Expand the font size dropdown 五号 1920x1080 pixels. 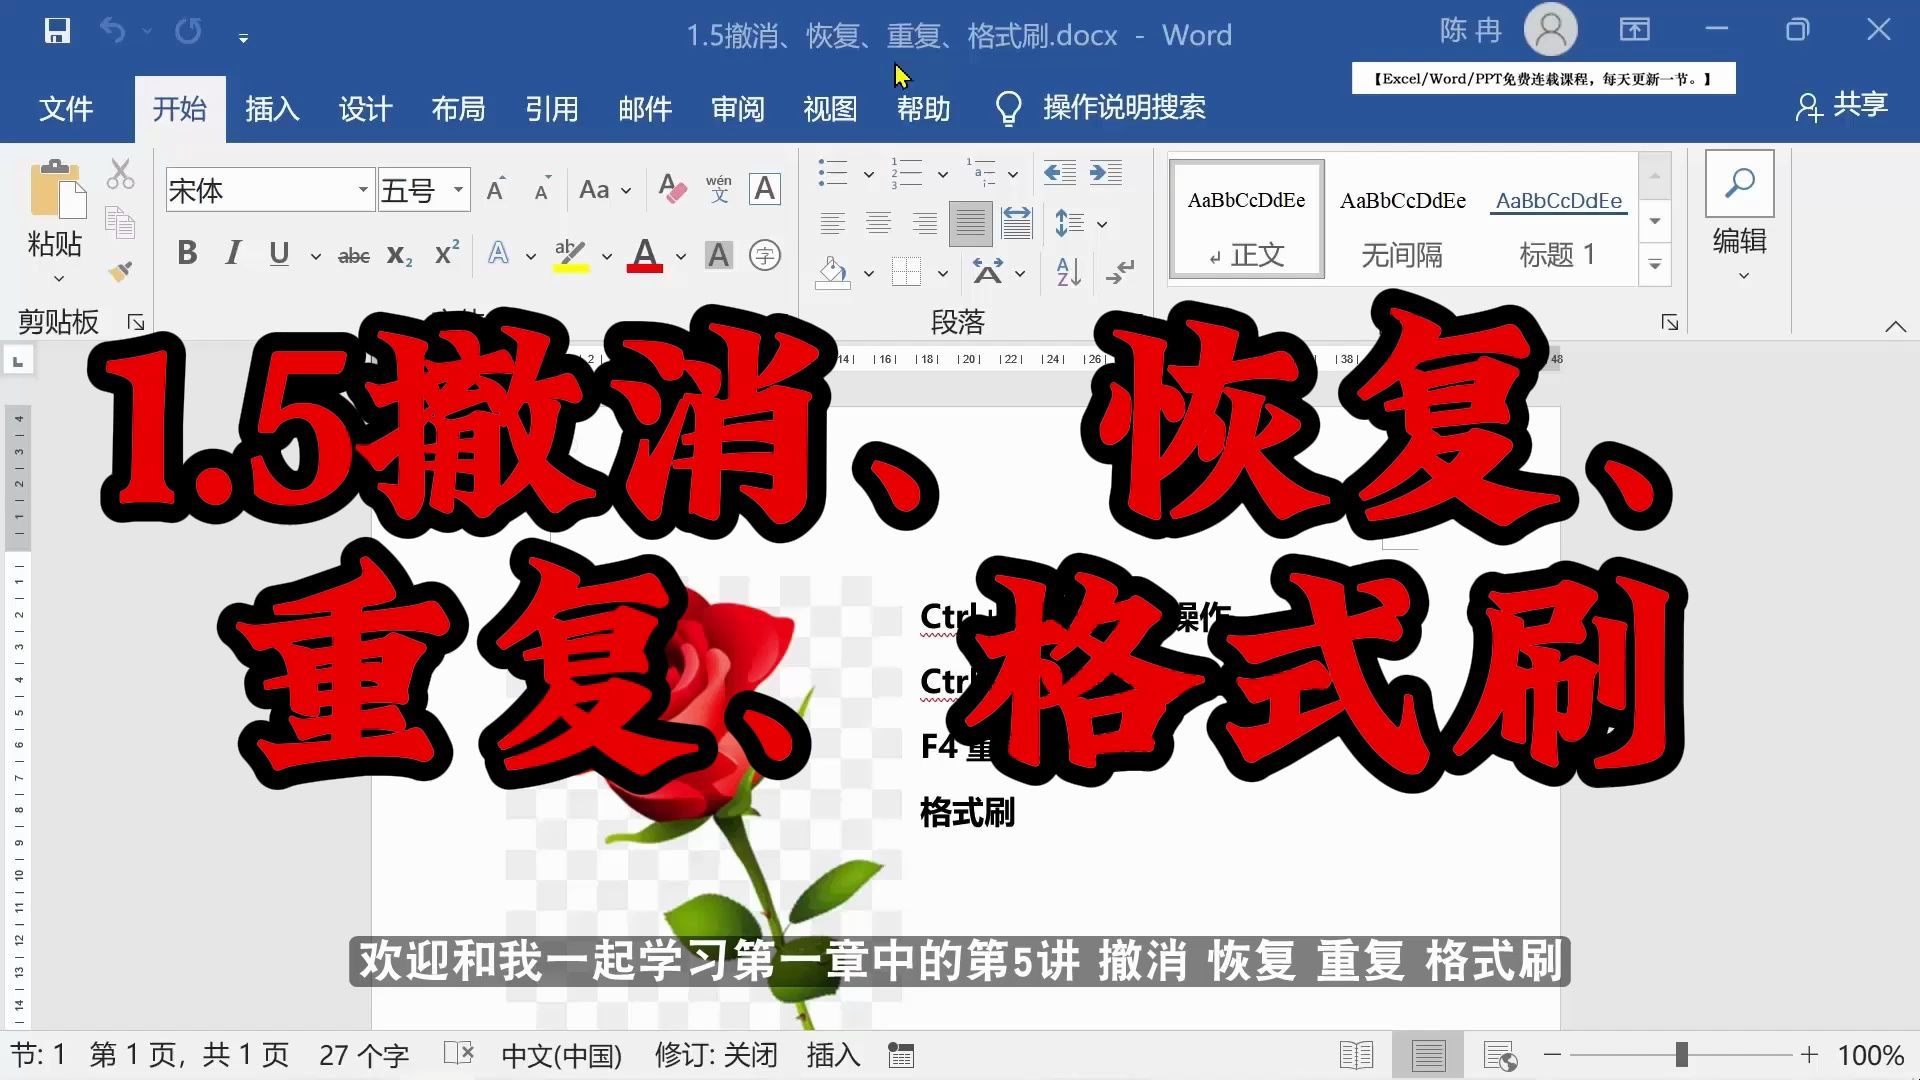(x=456, y=190)
